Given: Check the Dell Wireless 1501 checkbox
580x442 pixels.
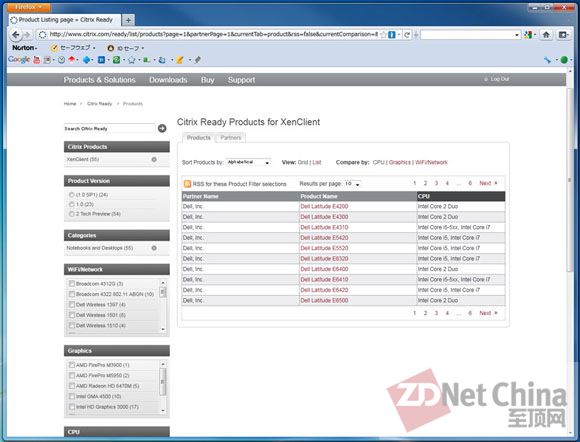Looking at the screenshot, I should point(72,315).
